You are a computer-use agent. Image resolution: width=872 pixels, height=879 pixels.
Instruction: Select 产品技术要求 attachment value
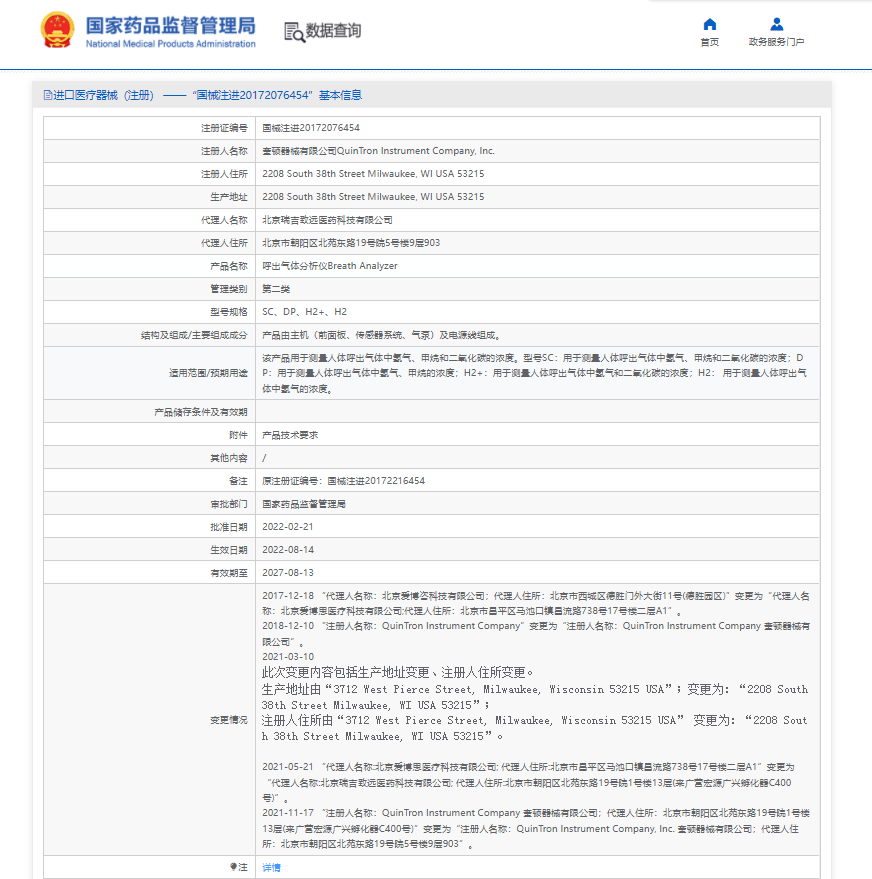(x=290, y=435)
